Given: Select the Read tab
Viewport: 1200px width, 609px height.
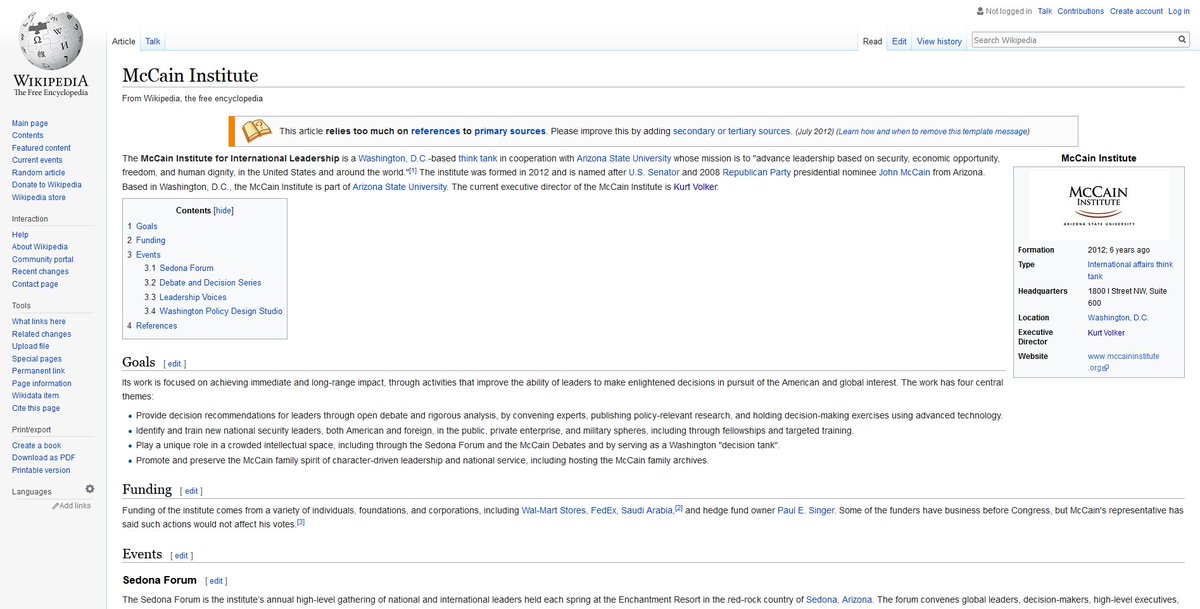Looking at the screenshot, I should pyautogui.click(x=872, y=41).
